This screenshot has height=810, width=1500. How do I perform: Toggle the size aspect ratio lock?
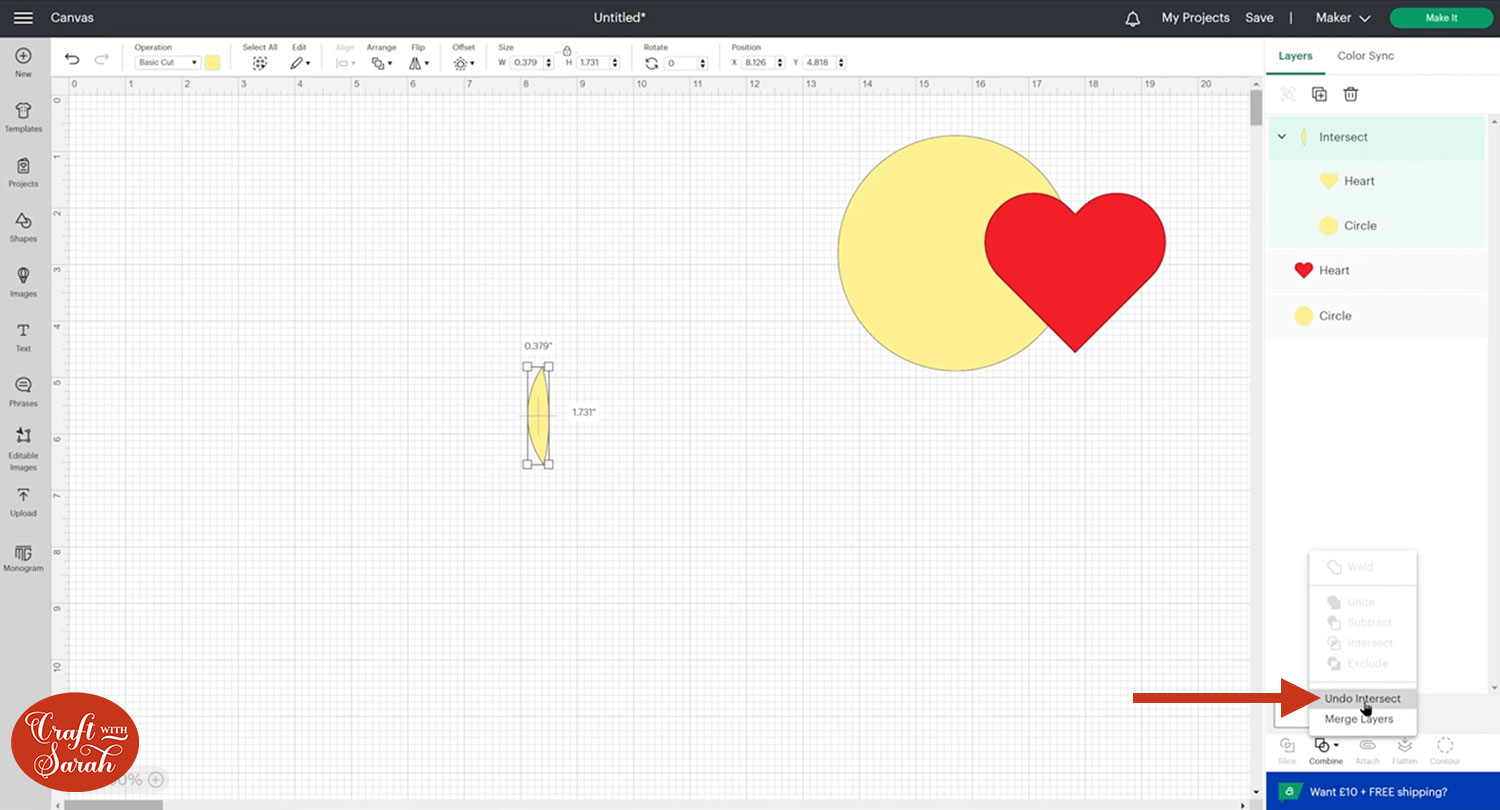click(x=567, y=50)
